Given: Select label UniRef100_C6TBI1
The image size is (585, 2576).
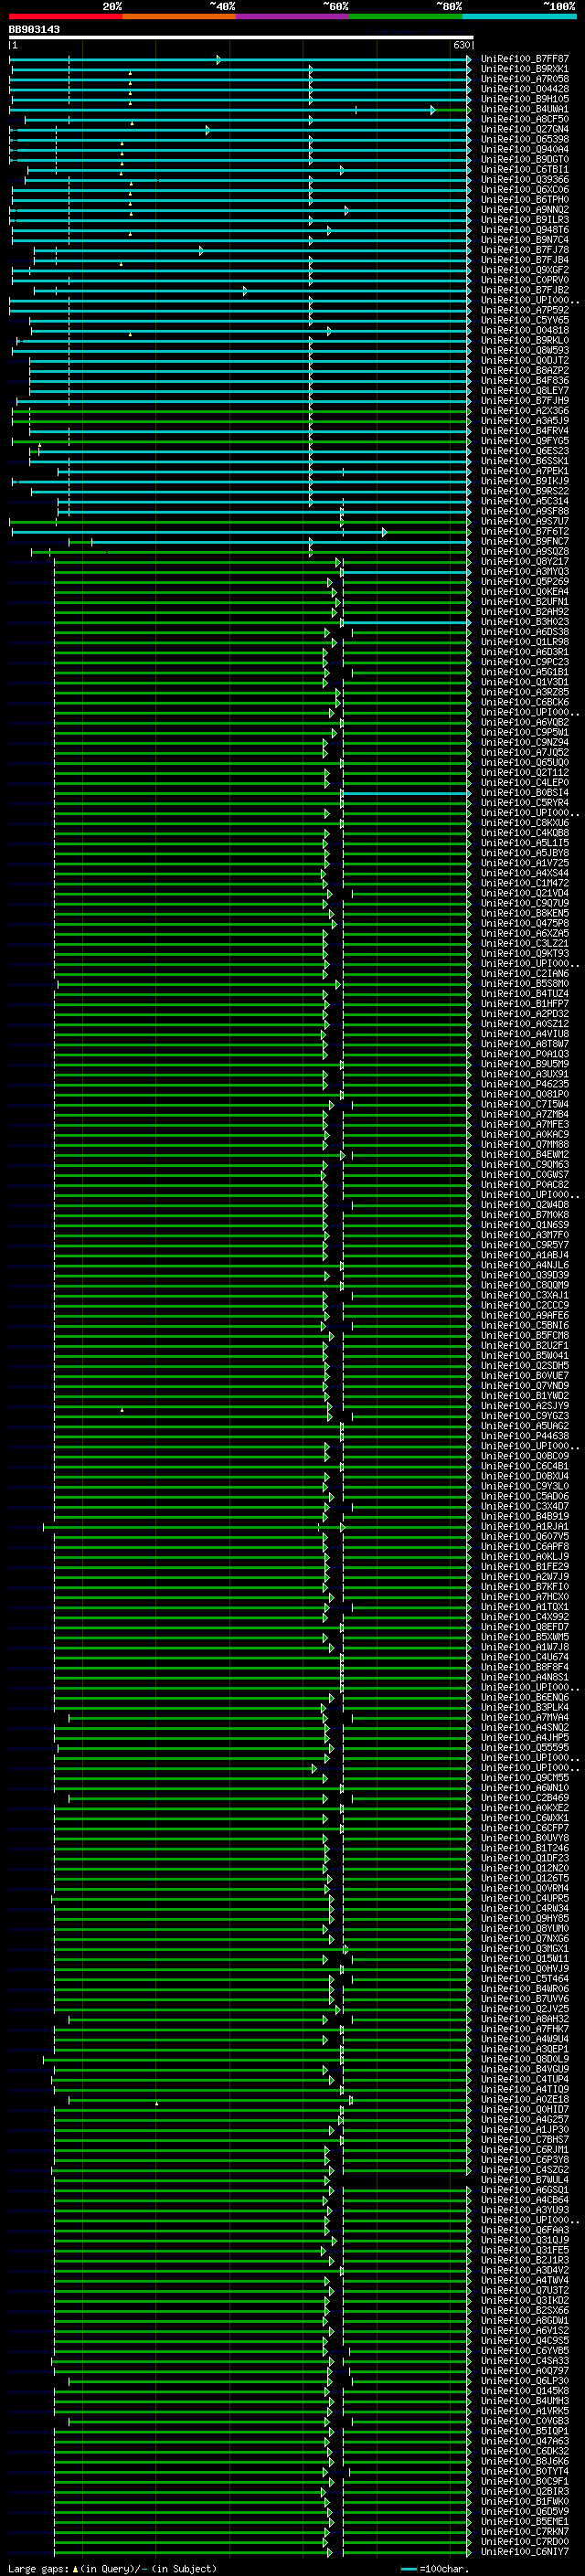Looking at the screenshot, I should 525,169.
